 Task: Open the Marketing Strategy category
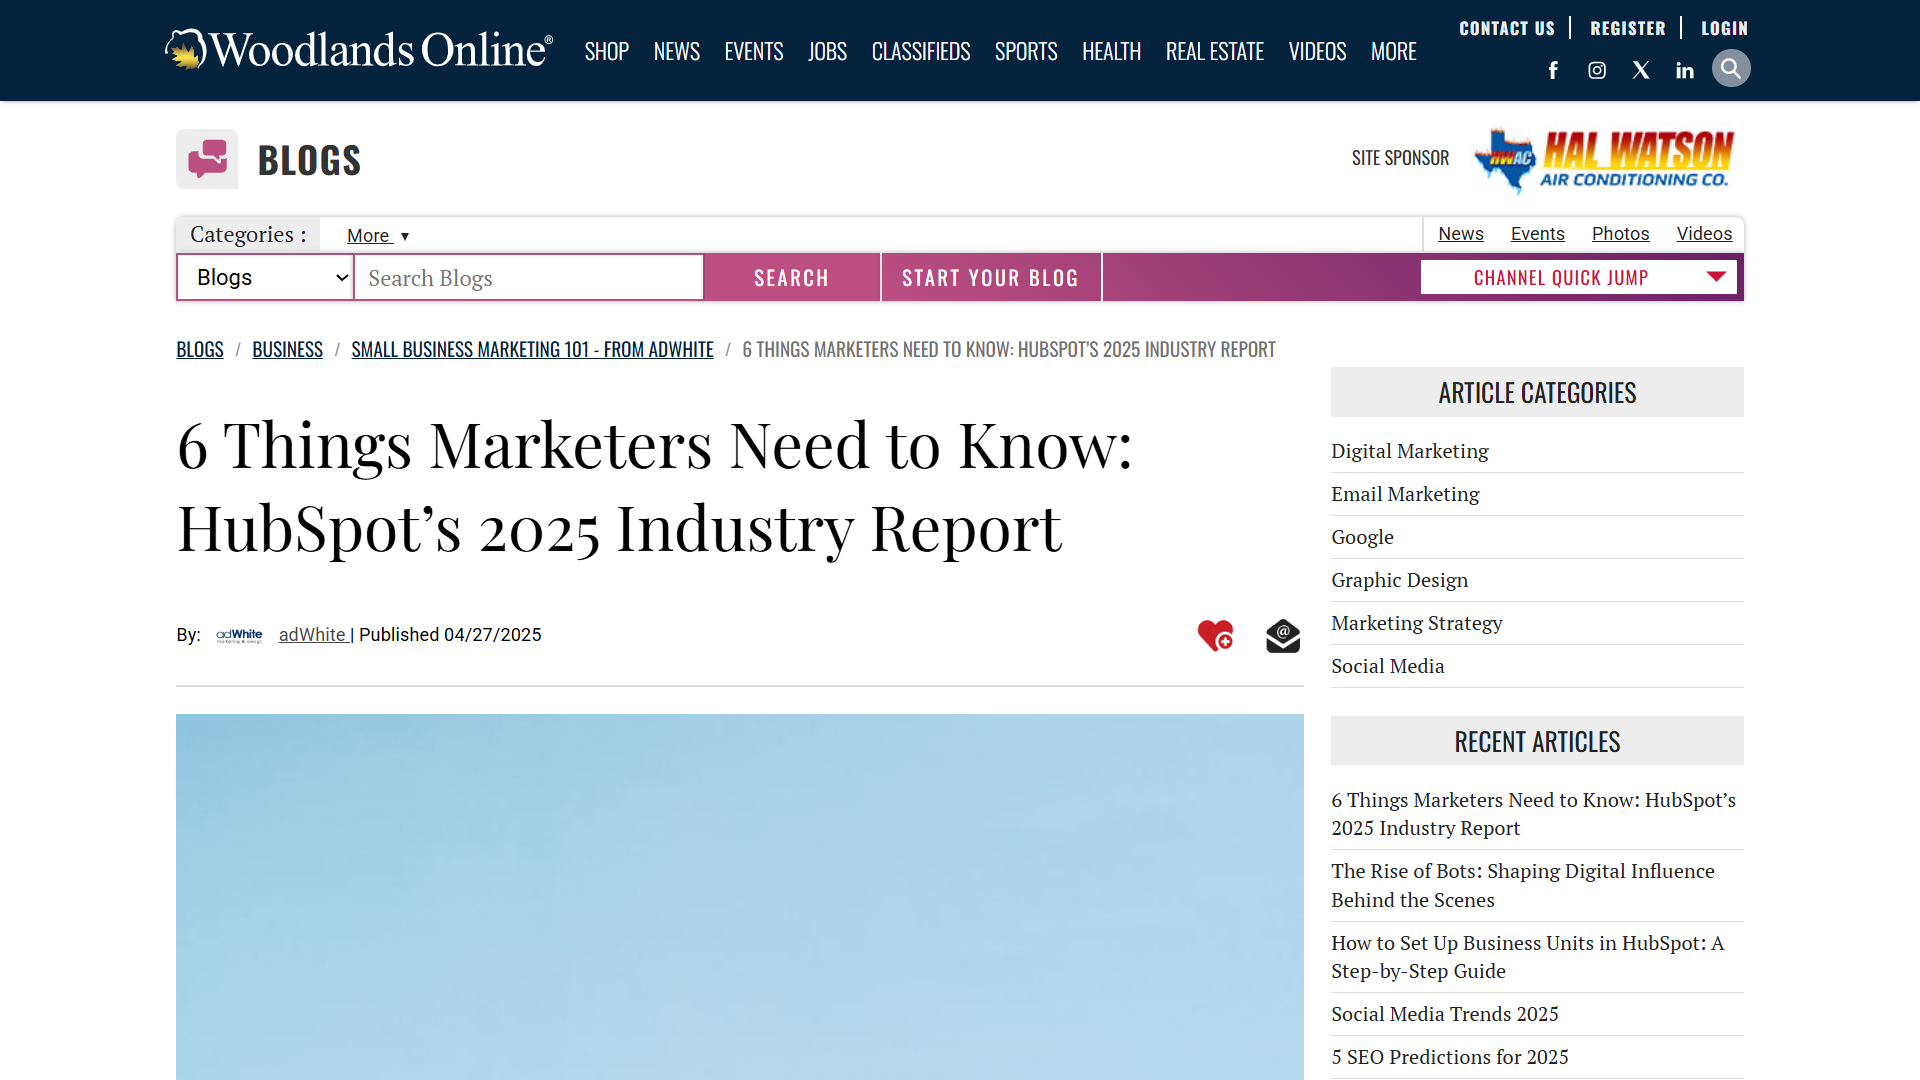point(1417,623)
